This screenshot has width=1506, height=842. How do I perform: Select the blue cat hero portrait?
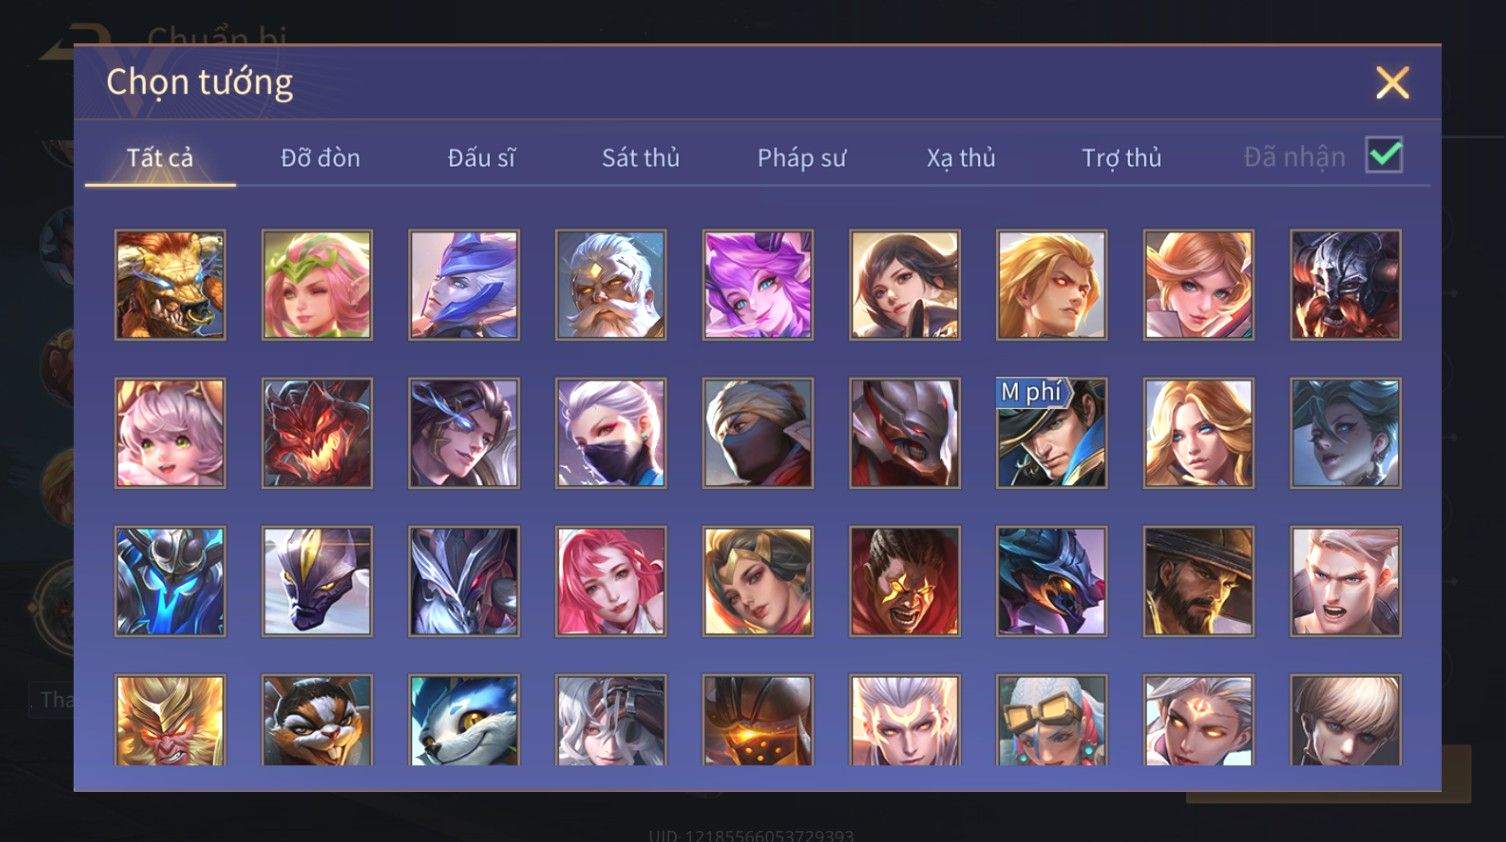464,720
